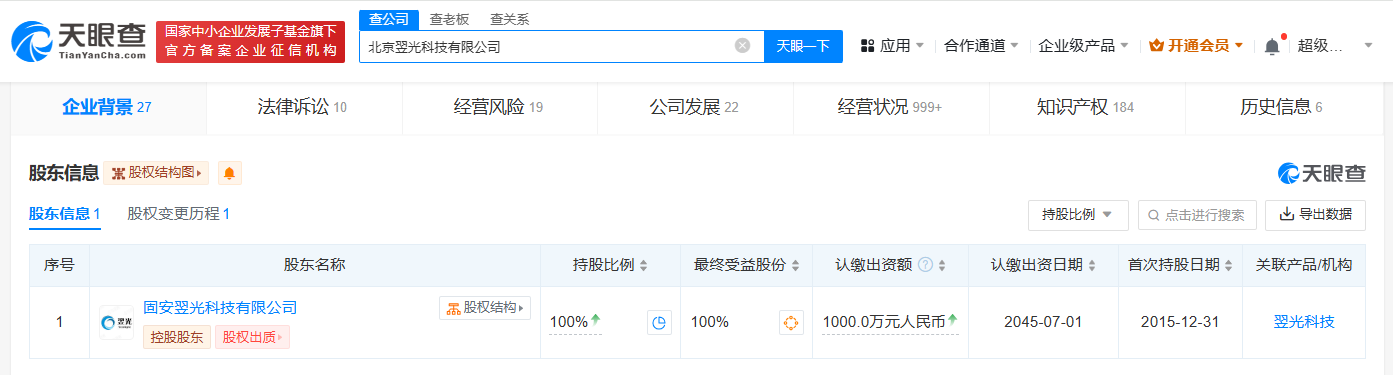
Task: Open the 持股比例 filter dropdown
Action: (1078, 215)
